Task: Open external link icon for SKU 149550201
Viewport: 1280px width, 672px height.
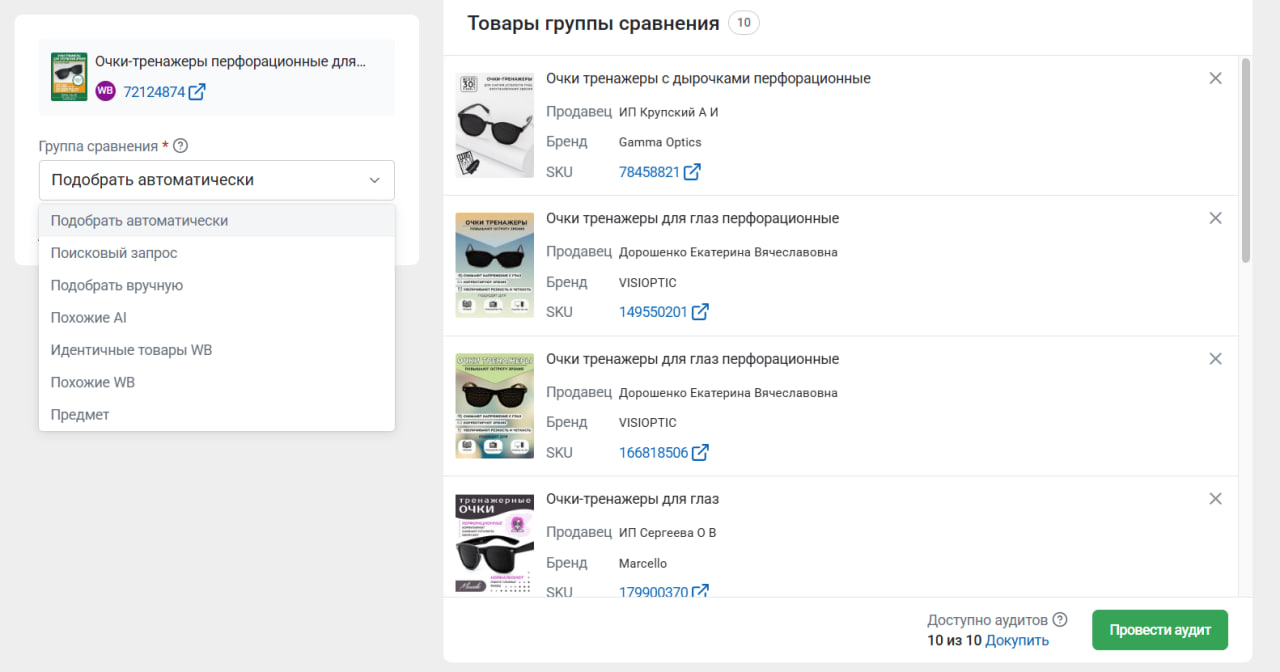Action: coord(700,312)
